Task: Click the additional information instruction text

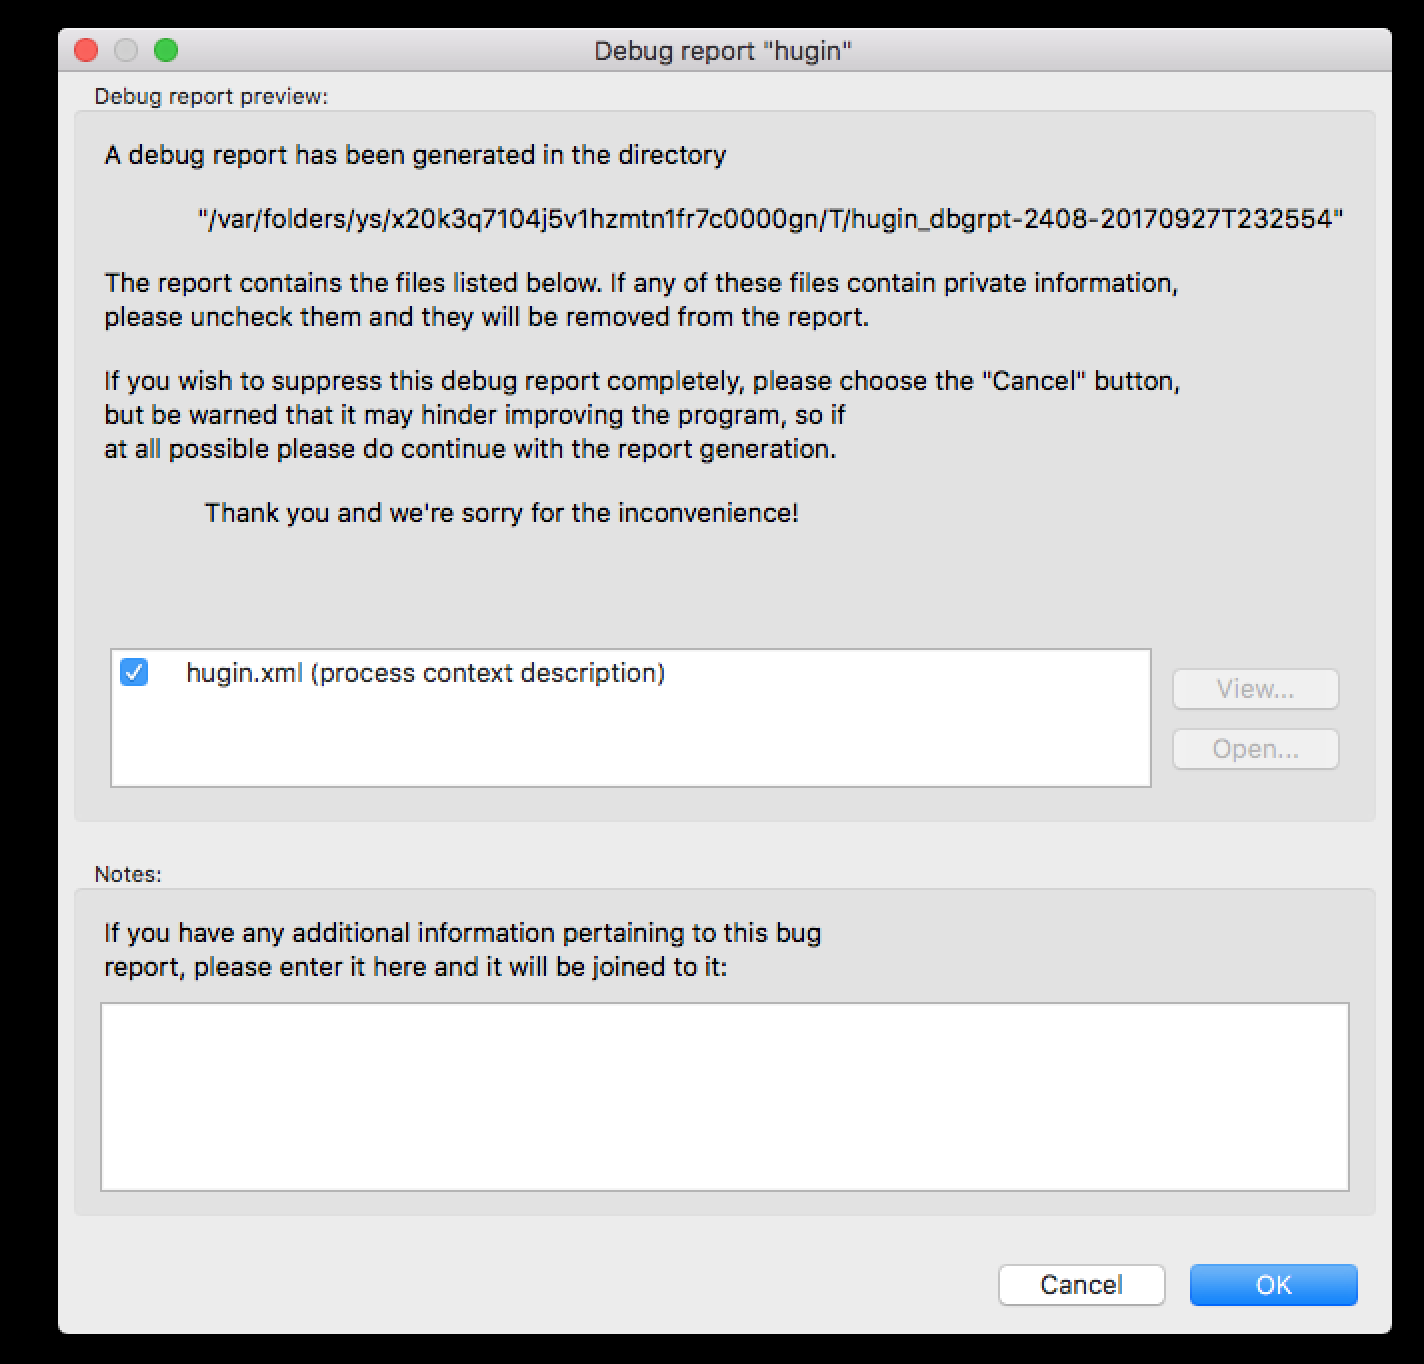Action: point(462,950)
